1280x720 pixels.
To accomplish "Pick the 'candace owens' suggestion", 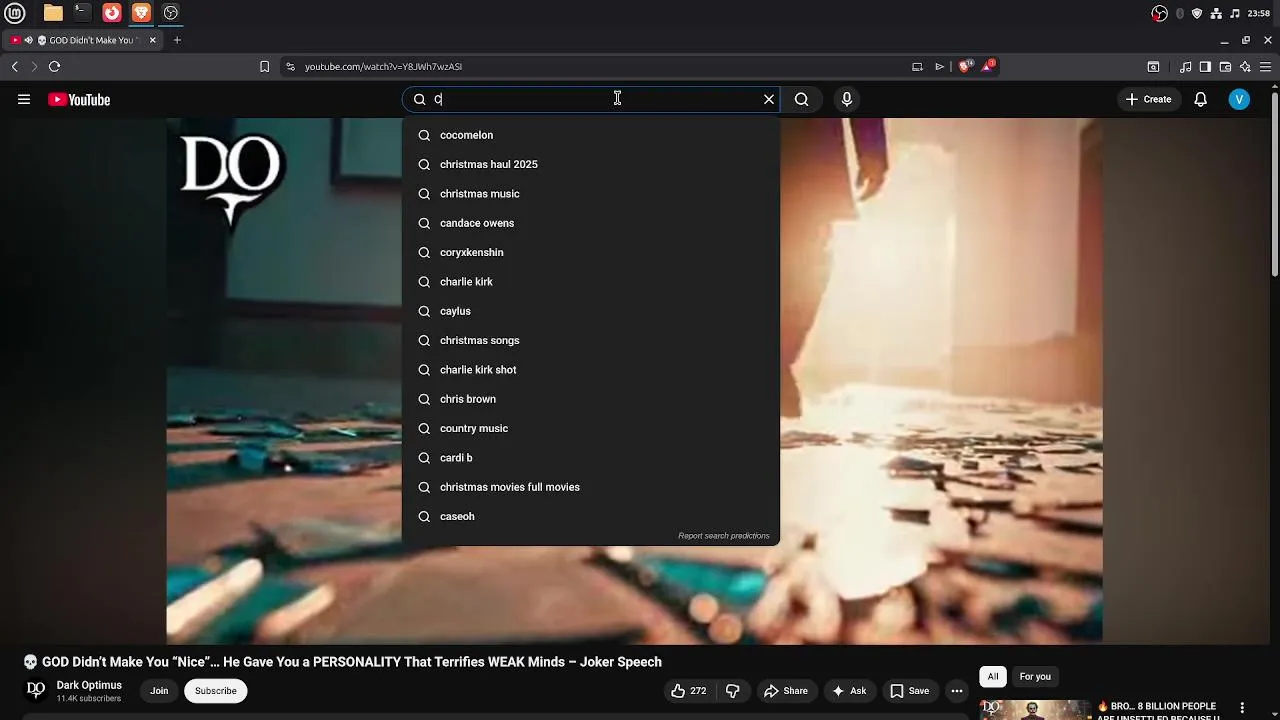I will point(590,223).
